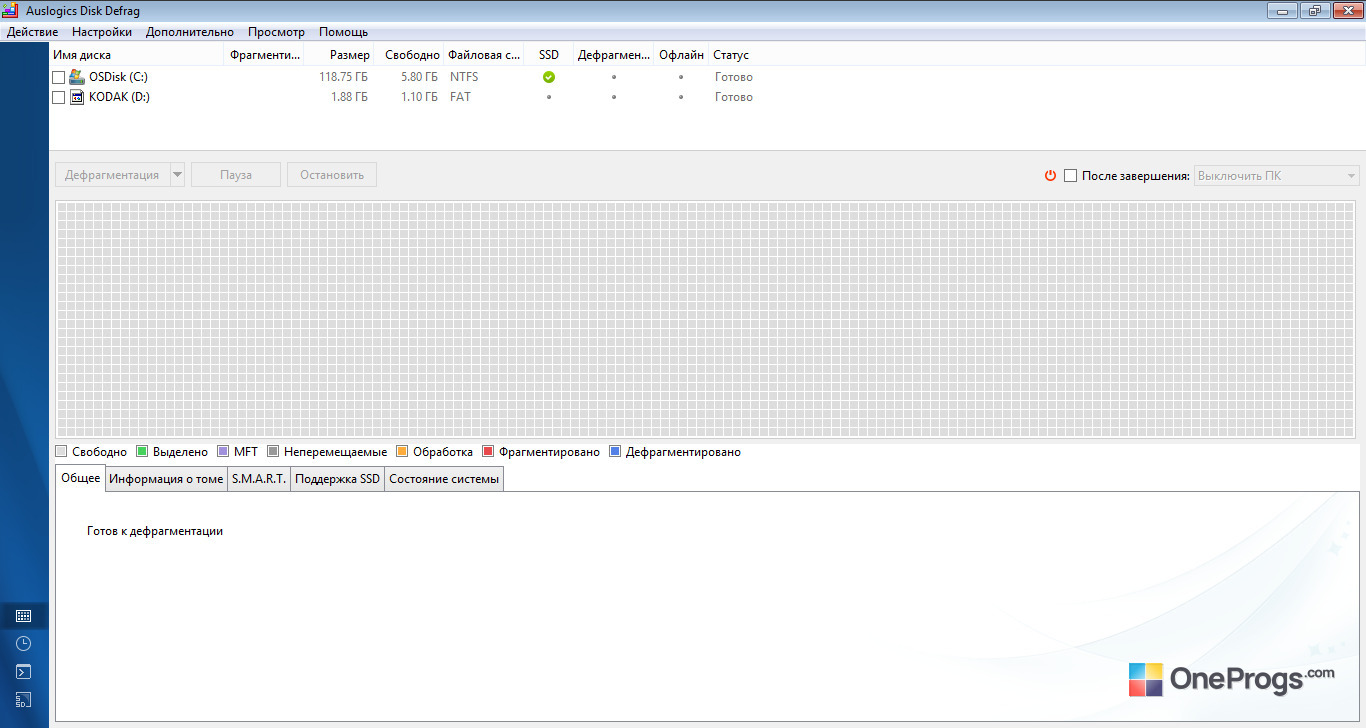1366x728 pixels.
Task: Click the SSD column header
Action: [x=549, y=55]
